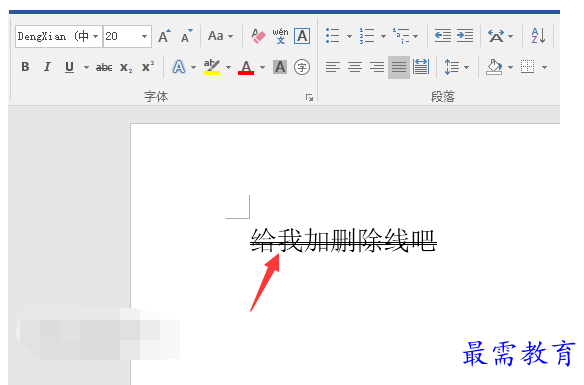The width and height of the screenshot is (584, 385).
Task: Click the Increase Font Size icon
Action: pos(164,36)
